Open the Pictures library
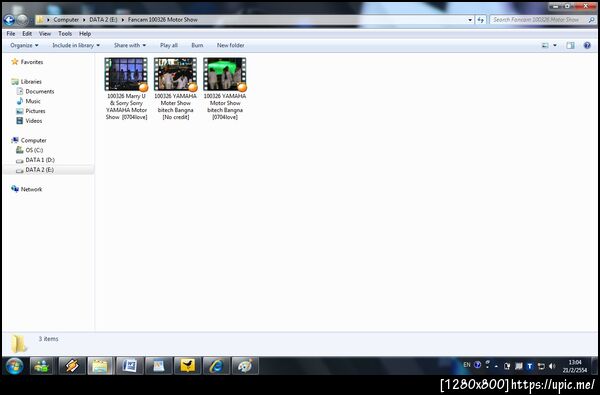 click(x=31, y=111)
